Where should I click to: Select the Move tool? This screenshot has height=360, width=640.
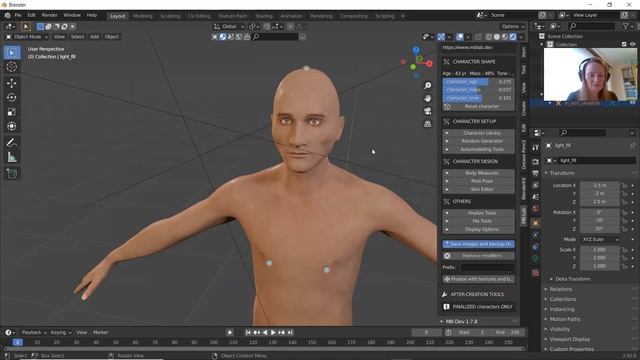12,83
